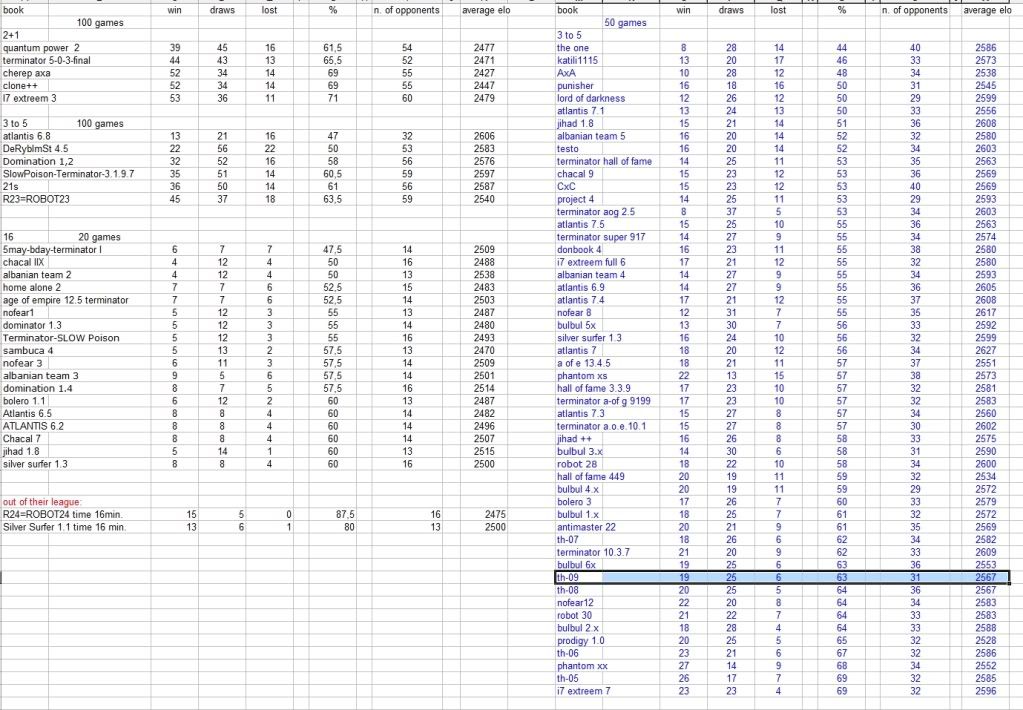The height and width of the screenshot is (710, 1023).
Task: Click the "terminator super 917" cell
Action: 601,237
